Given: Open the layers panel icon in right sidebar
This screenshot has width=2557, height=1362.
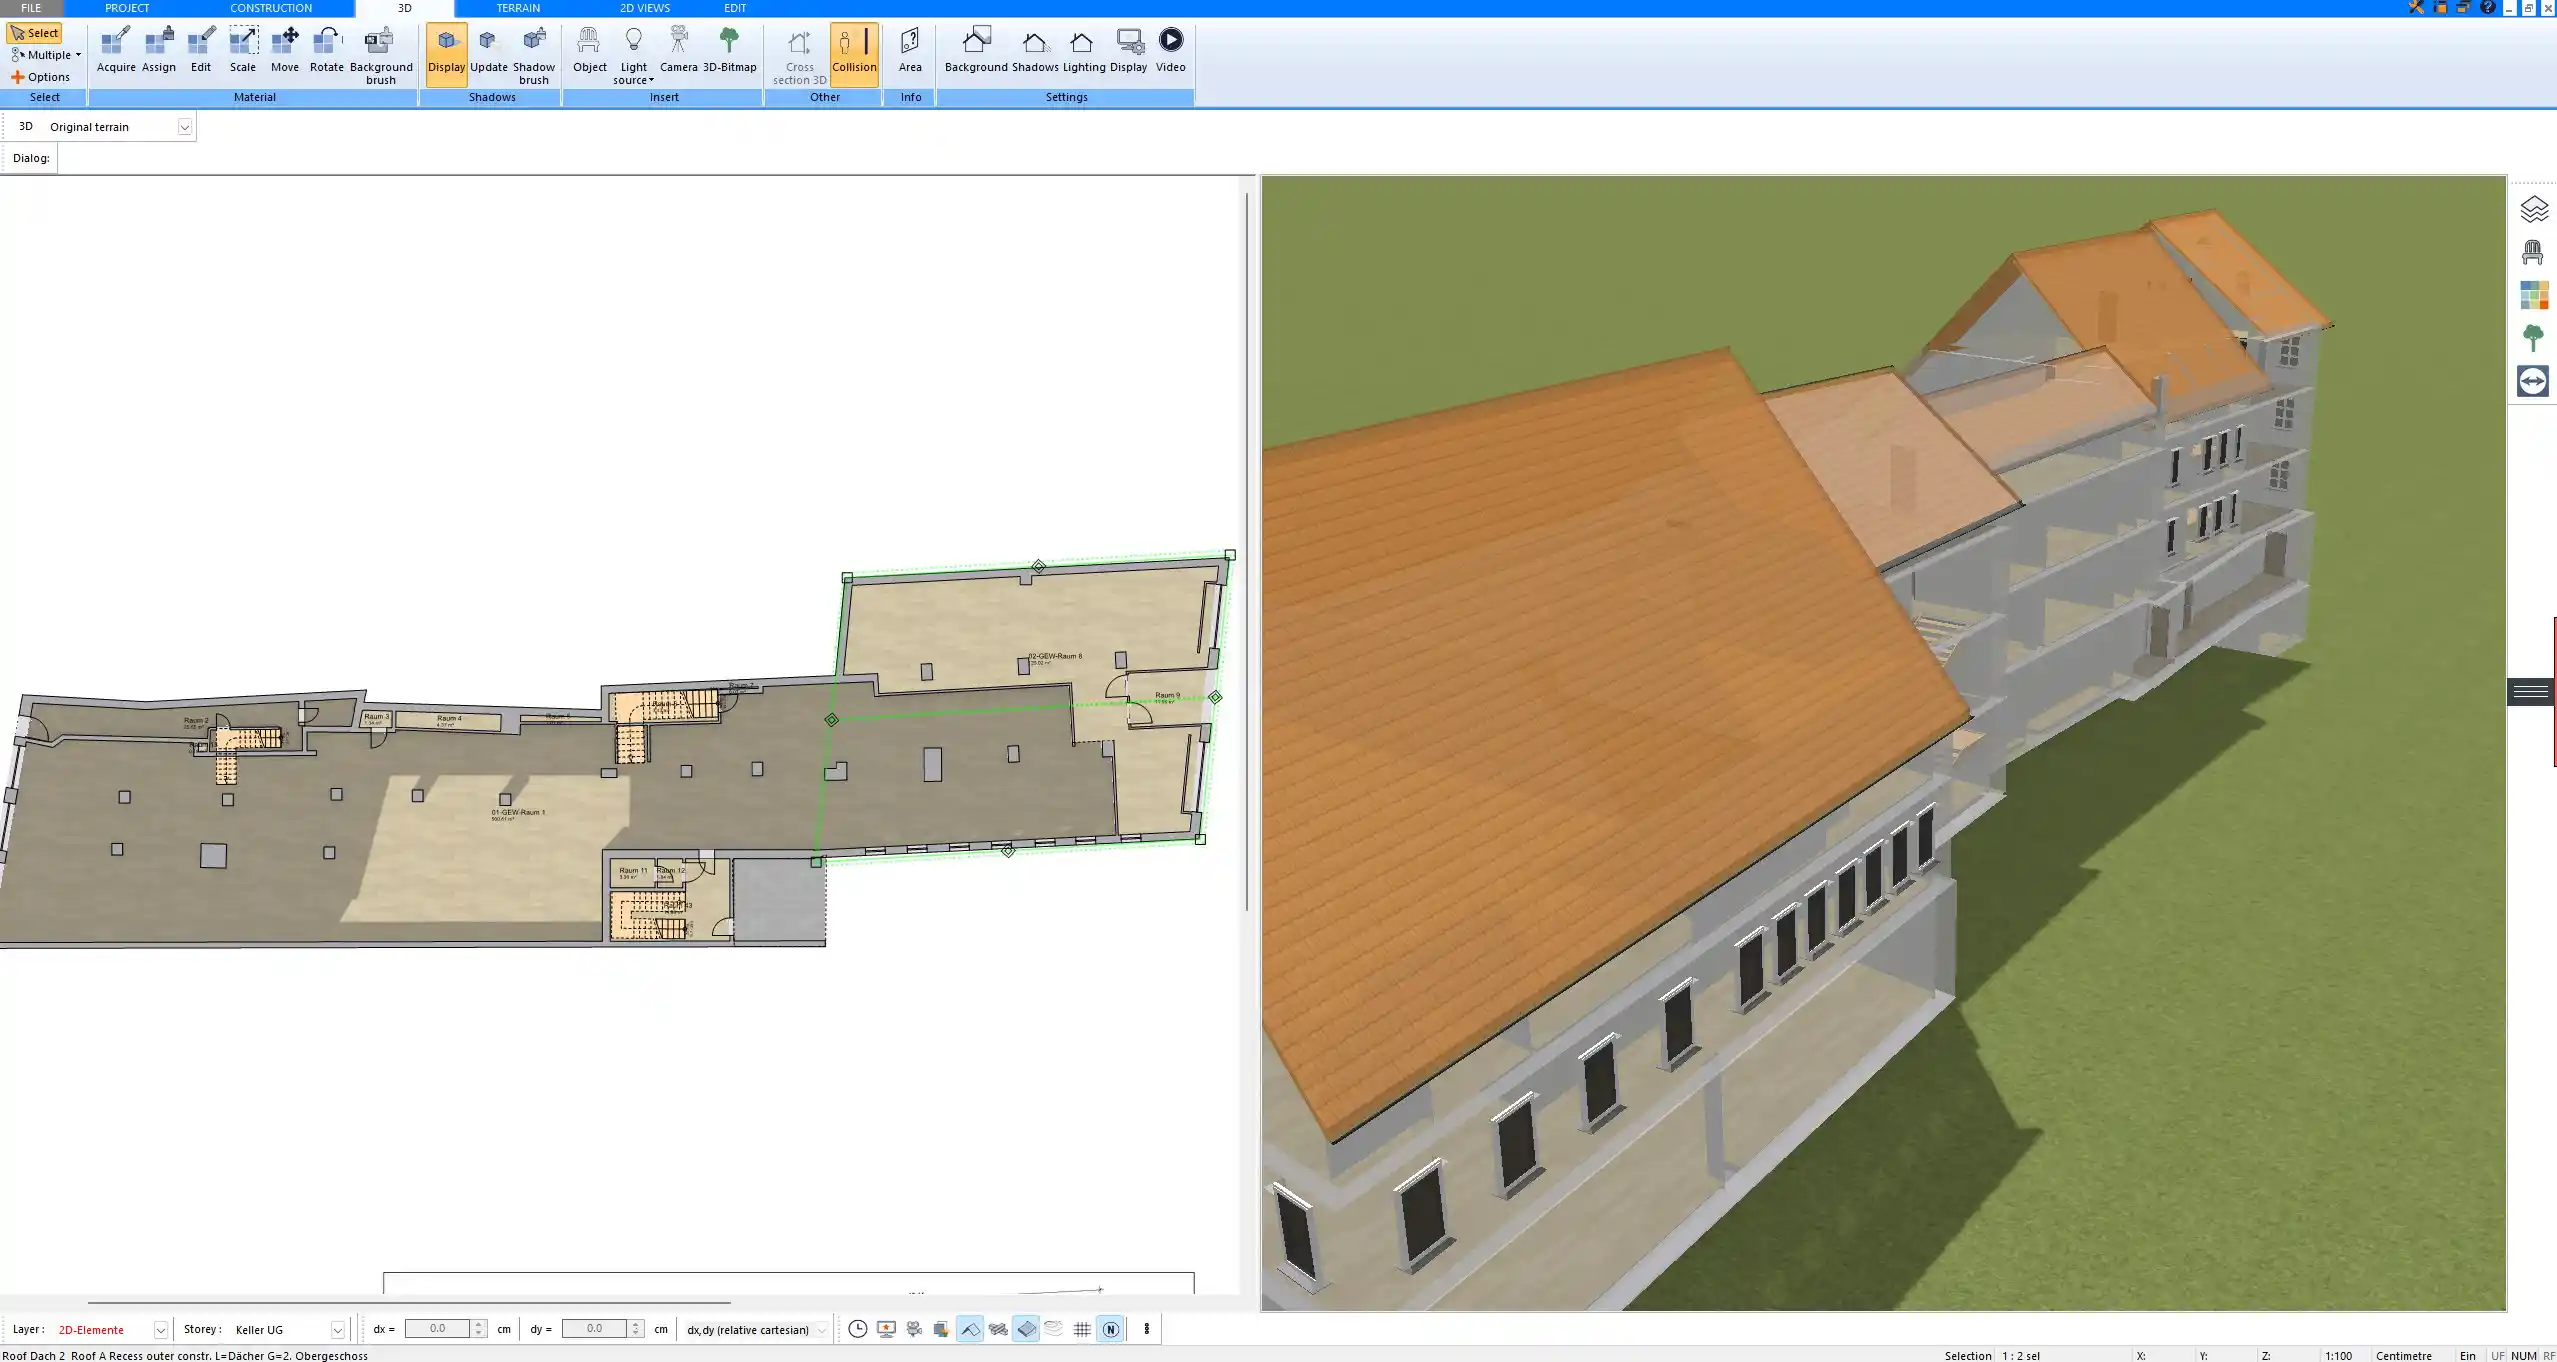Looking at the screenshot, I should [2533, 209].
